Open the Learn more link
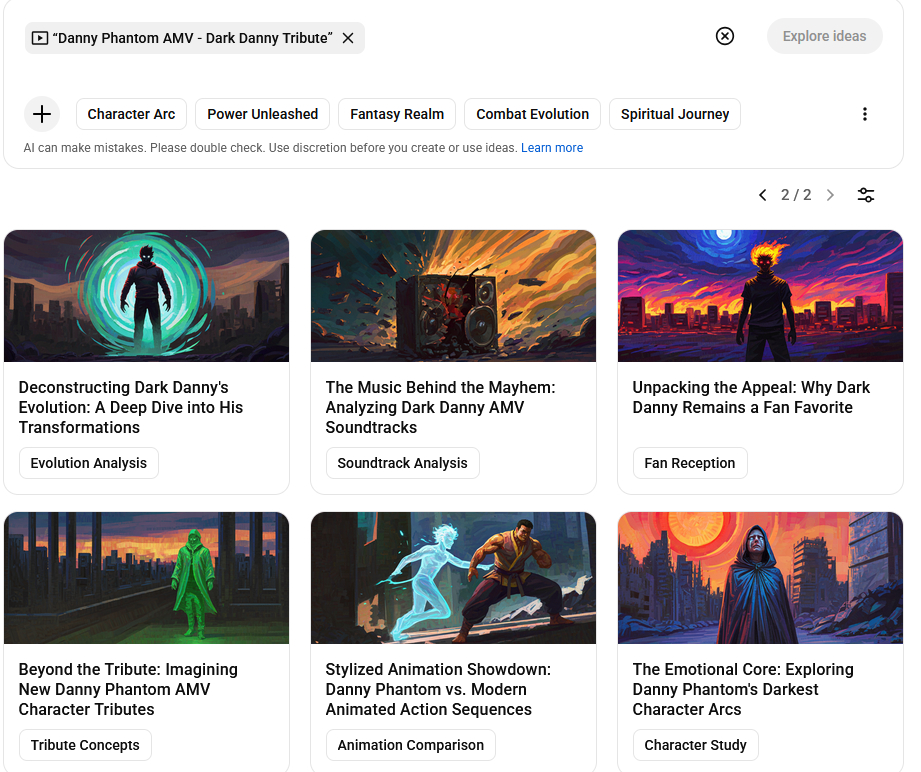Image resolution: width=921 pixels, height=772 pixels. [x=552, y=148]
